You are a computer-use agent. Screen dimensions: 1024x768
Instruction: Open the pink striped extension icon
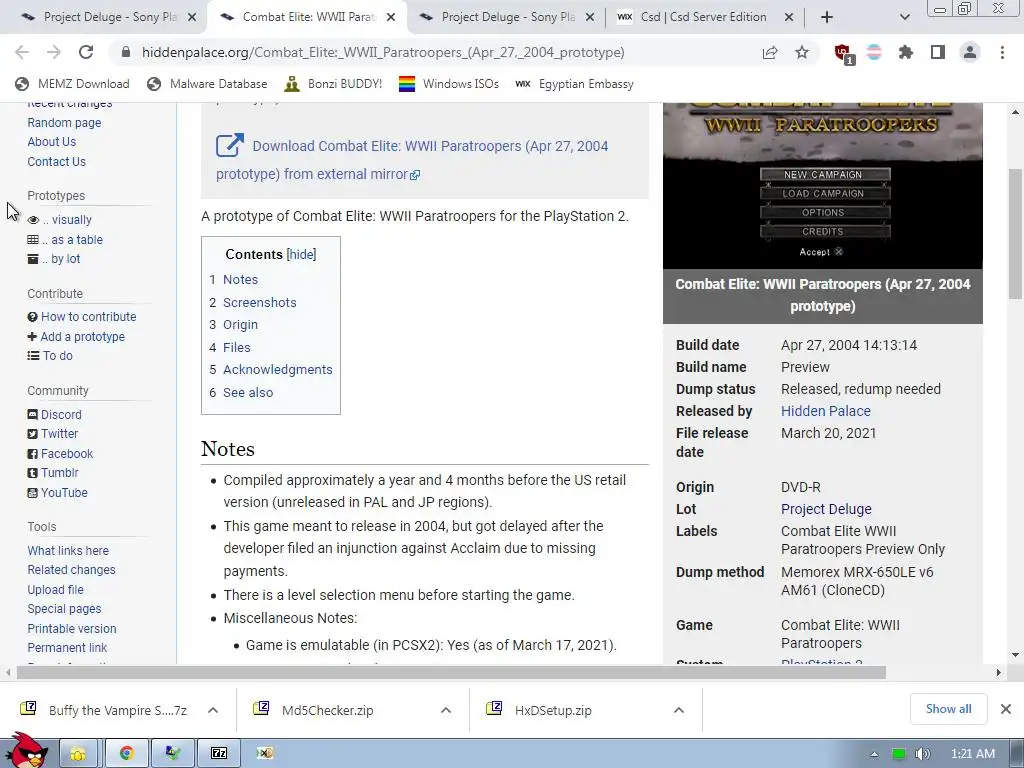pos(874,52)
